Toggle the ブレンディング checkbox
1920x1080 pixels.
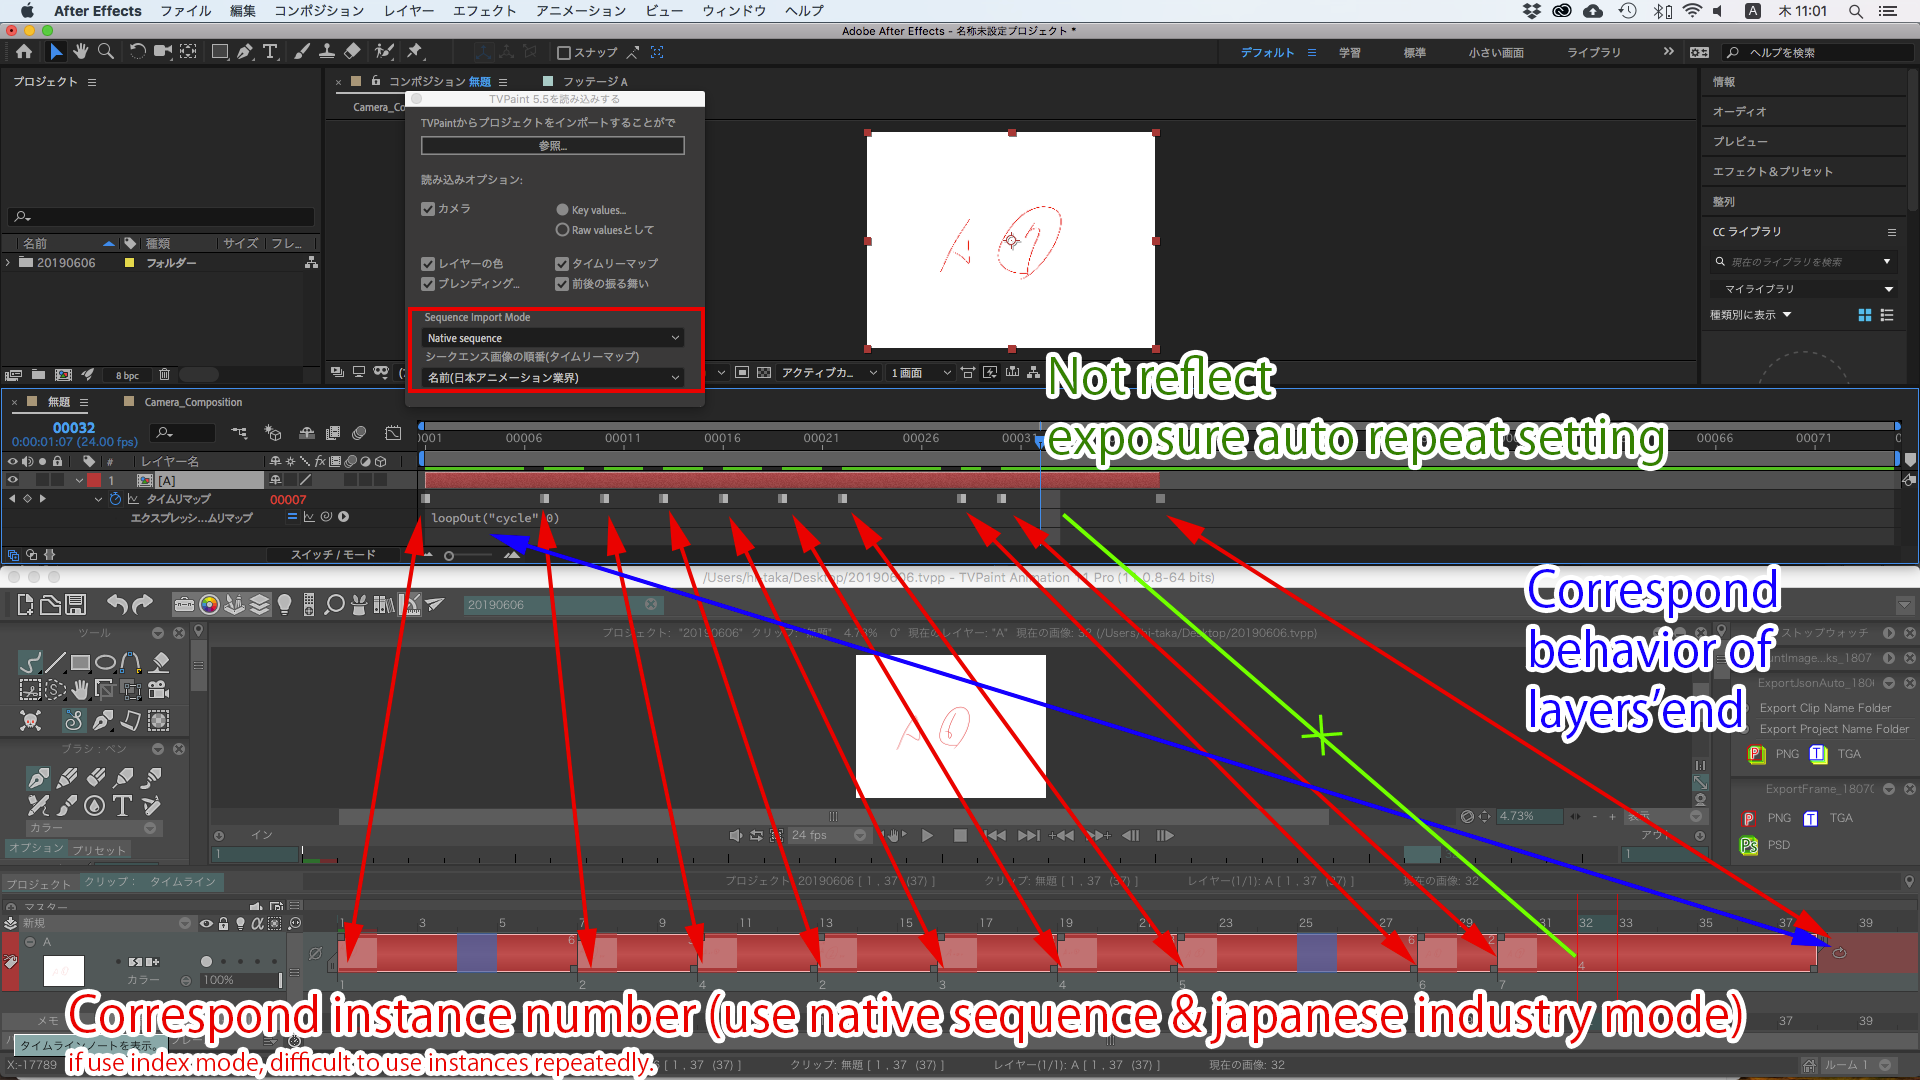428,284
